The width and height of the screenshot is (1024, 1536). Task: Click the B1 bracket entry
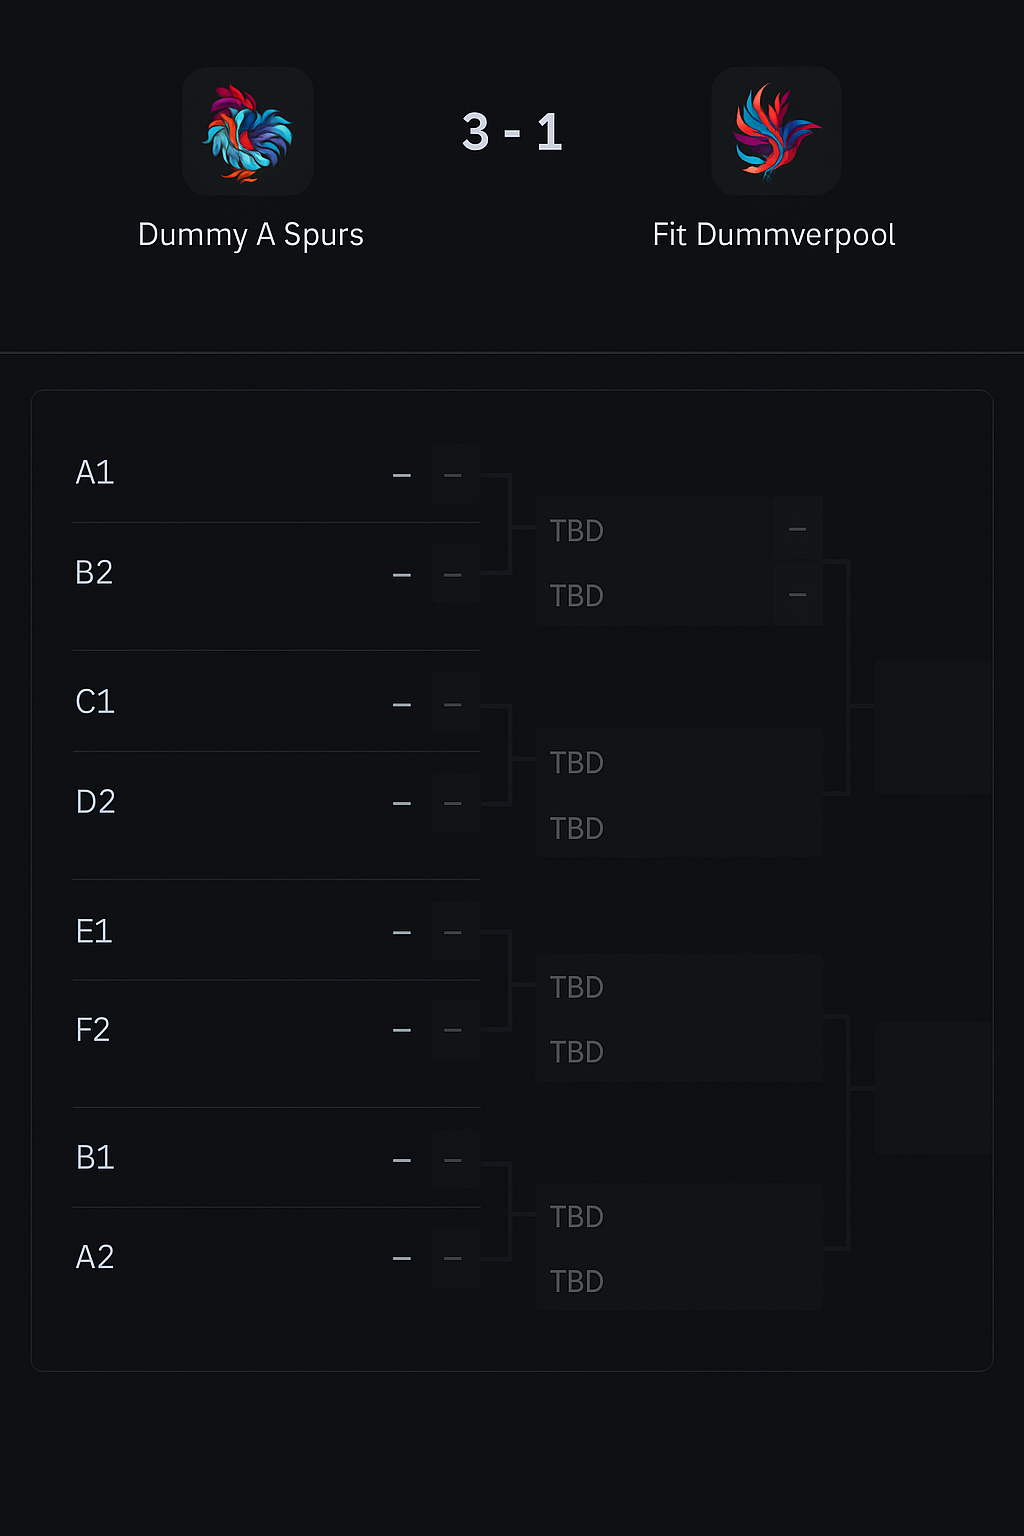(x=95, y=1157)
